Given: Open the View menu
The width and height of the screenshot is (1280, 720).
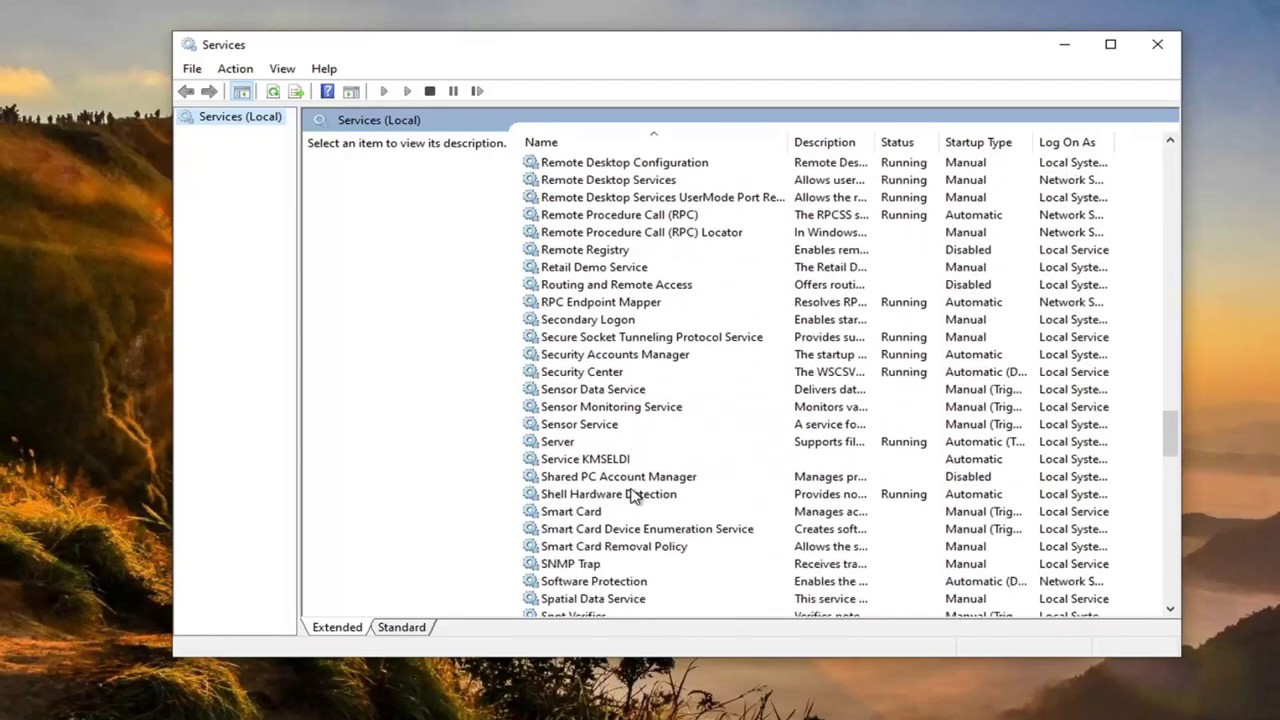Looking at the screenshot, I should pyautogui.click(x=282, y=69).
